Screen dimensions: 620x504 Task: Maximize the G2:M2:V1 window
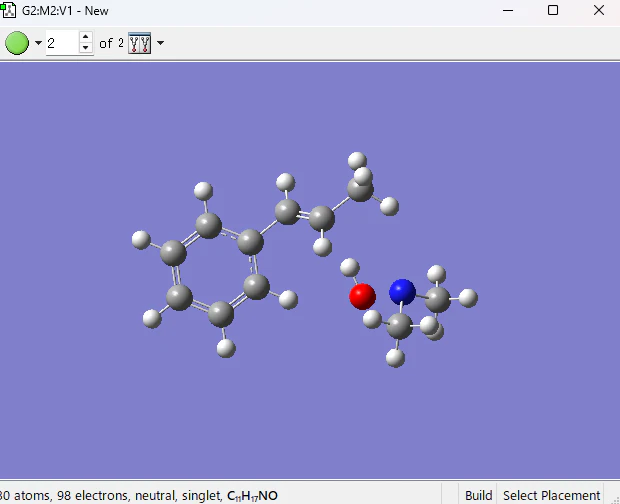[553, 10]
